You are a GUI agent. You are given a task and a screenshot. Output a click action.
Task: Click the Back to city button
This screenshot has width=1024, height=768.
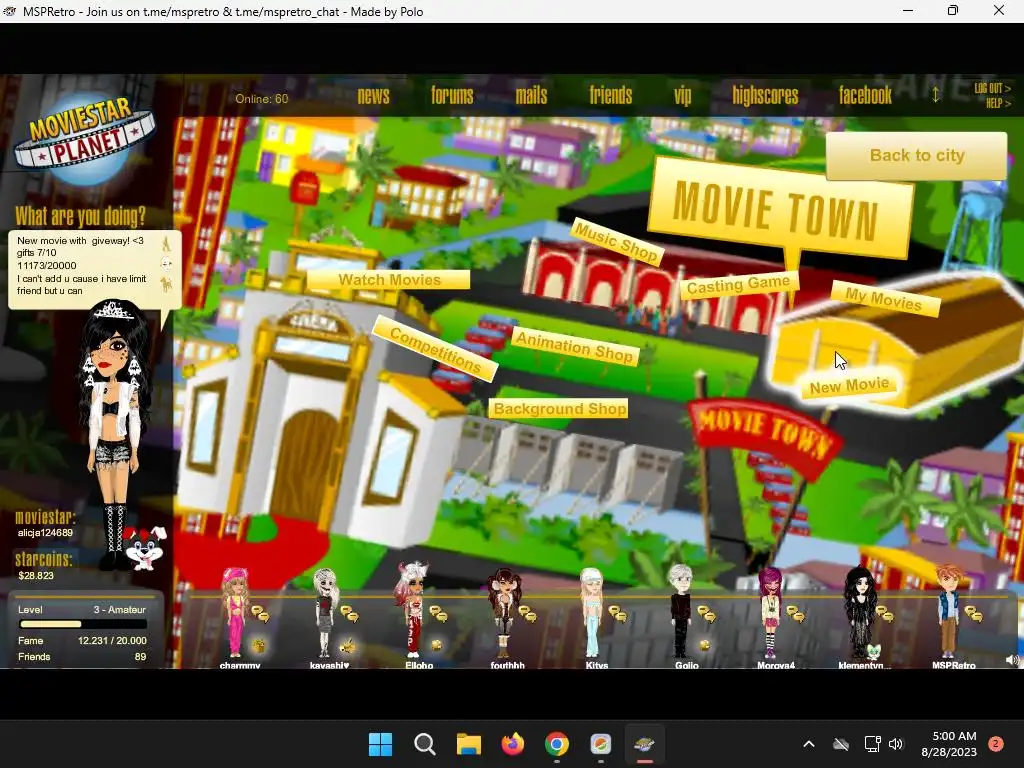pos(916,155)
